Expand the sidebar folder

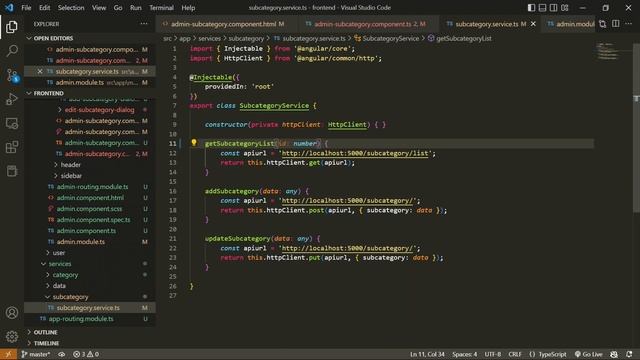click(x=71, y=176)
